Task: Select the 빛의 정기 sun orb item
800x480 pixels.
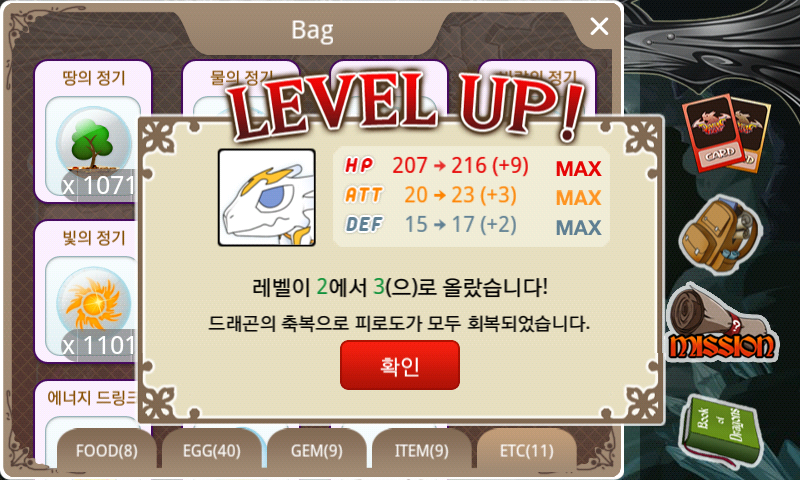Action: click(93, 291)
